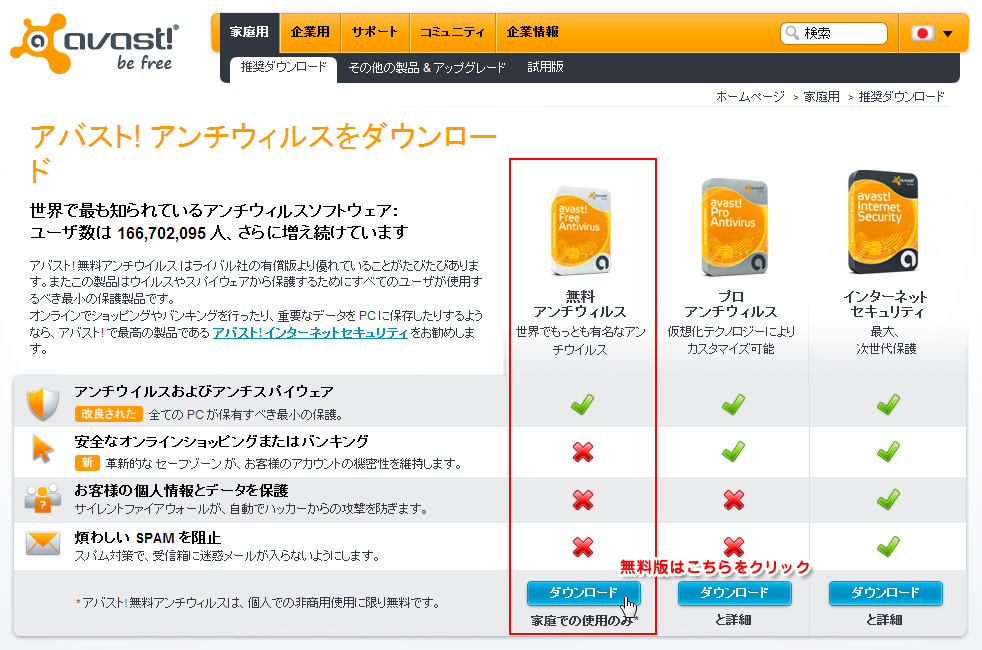Image resolution: width=982 pixels, height=650 pixels.
Task: Click the 無料アンチウィルス red cross in the SPAM row
Action: (x=583, y=547)
